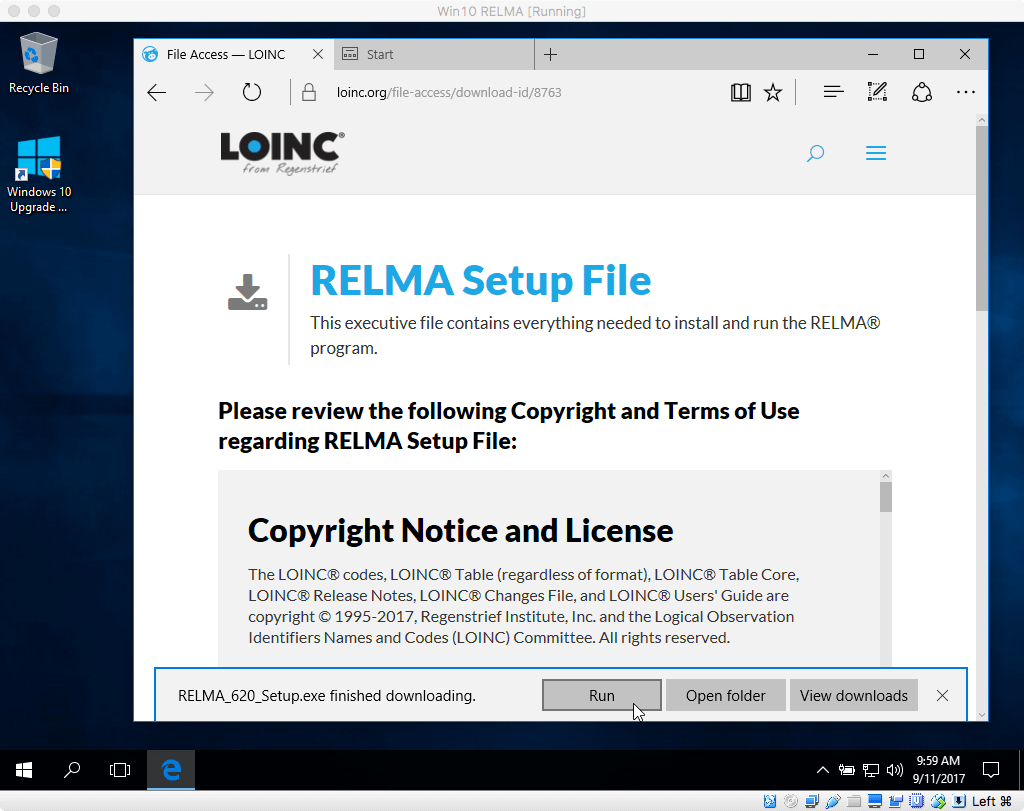Click the license box scrollbar thumb
This screenshot has width=1024, height=811.
click(886, 497)
